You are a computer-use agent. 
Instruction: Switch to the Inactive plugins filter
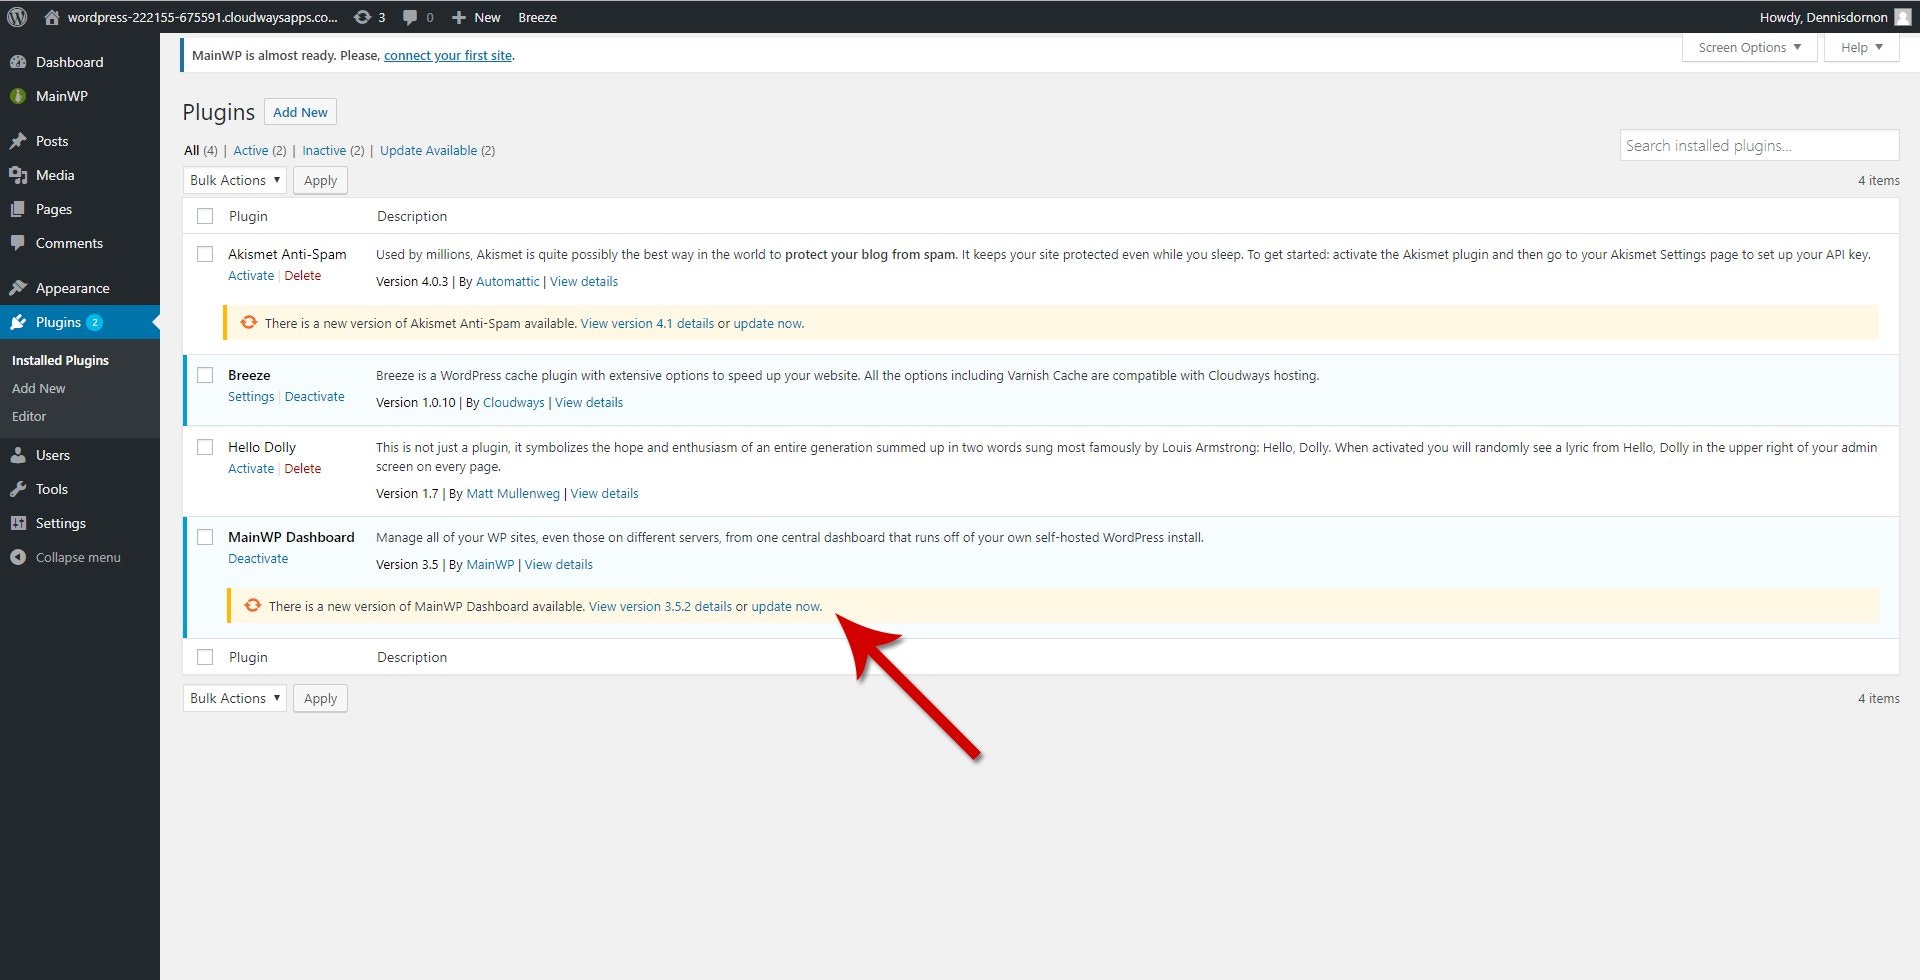point(324,150)
